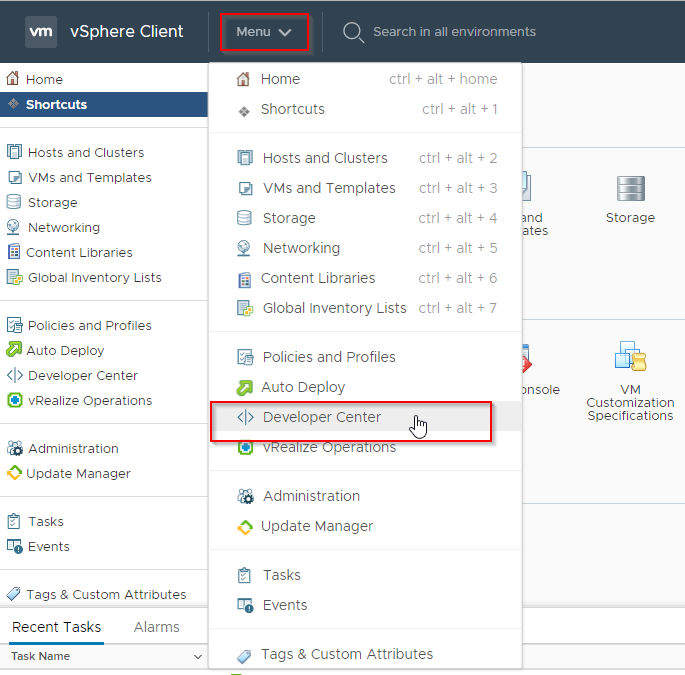
Task: Click Storage shortcut tile icon on right
Action: coord(630,188)
